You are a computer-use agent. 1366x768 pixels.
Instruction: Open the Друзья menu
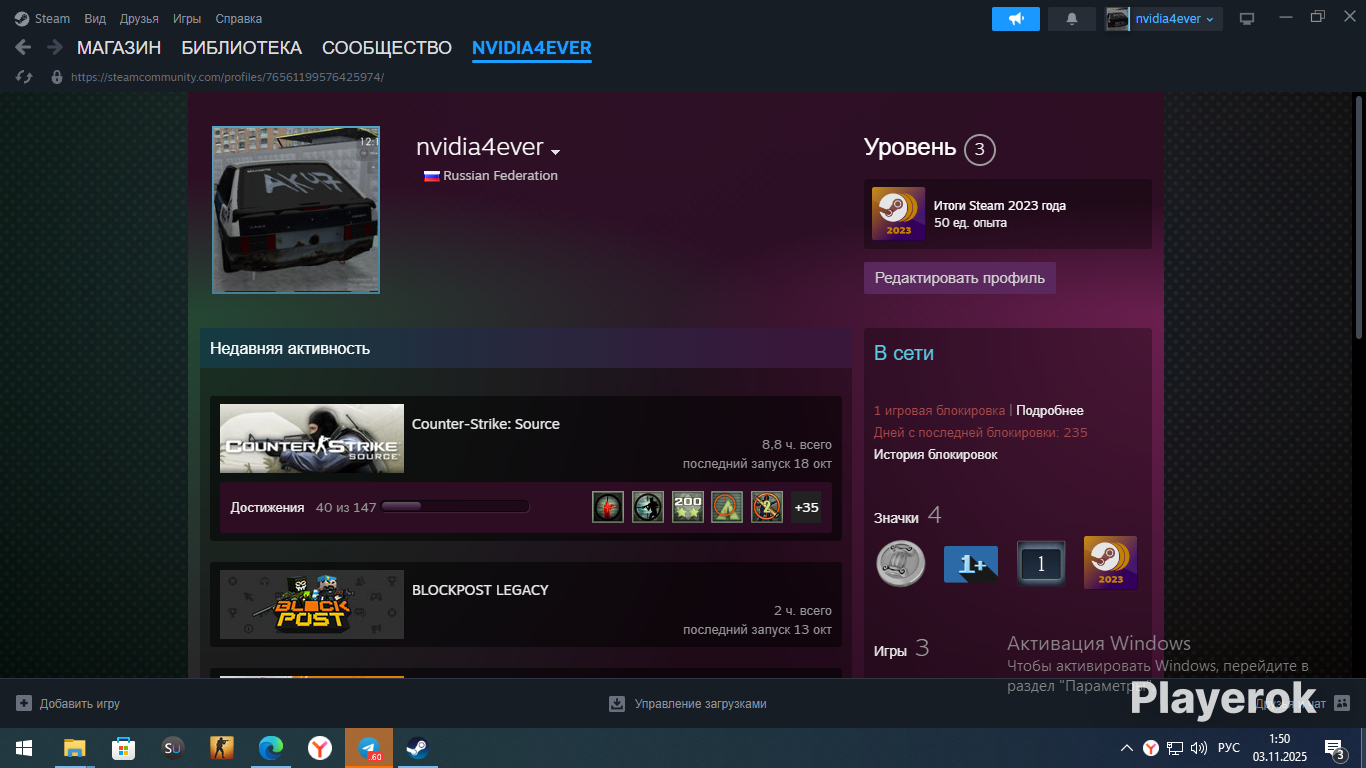coord(139,19)
